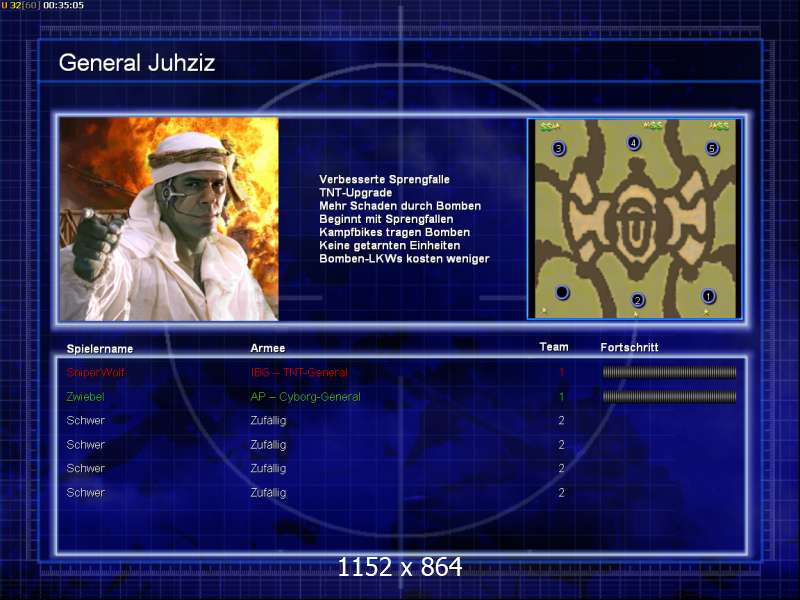Screen dimensions: 800x600
Task: Click the 'Armee' column header
Action: point(268,348)
